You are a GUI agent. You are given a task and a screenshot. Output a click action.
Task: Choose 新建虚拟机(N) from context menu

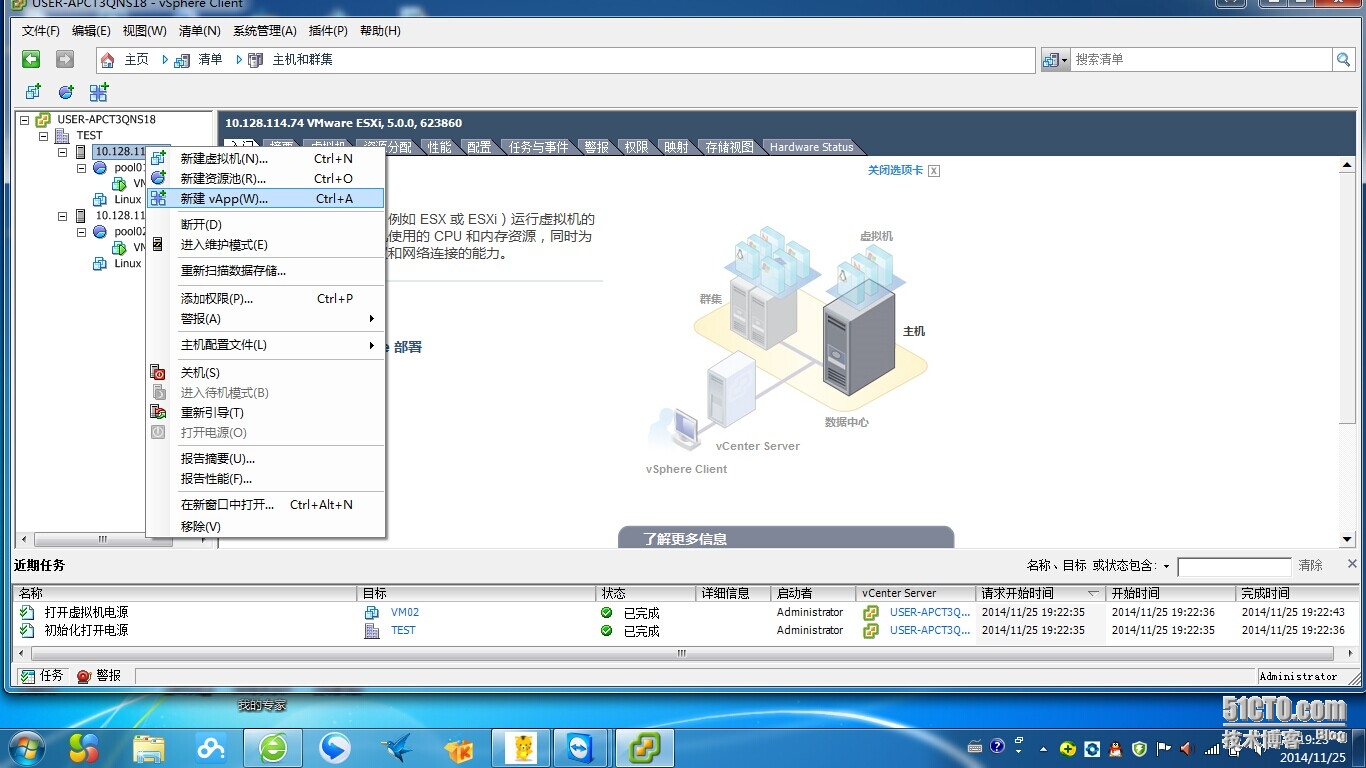pos(265,158)
